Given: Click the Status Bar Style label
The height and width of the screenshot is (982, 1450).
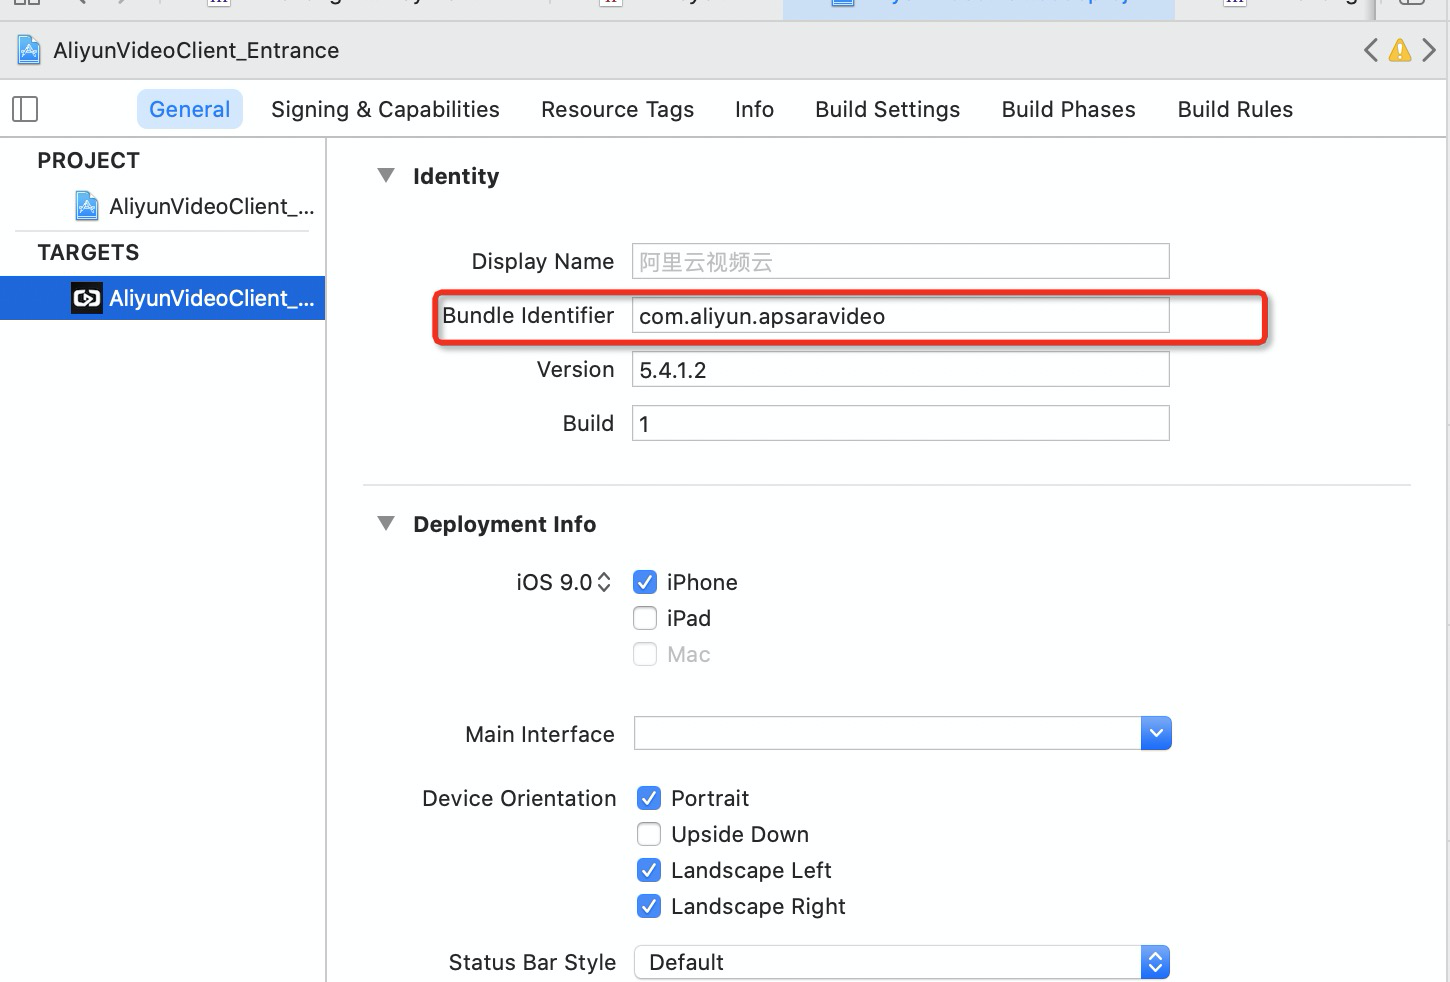Looking at the screenshot, I should pyautogui.click(x=532, y=962).
